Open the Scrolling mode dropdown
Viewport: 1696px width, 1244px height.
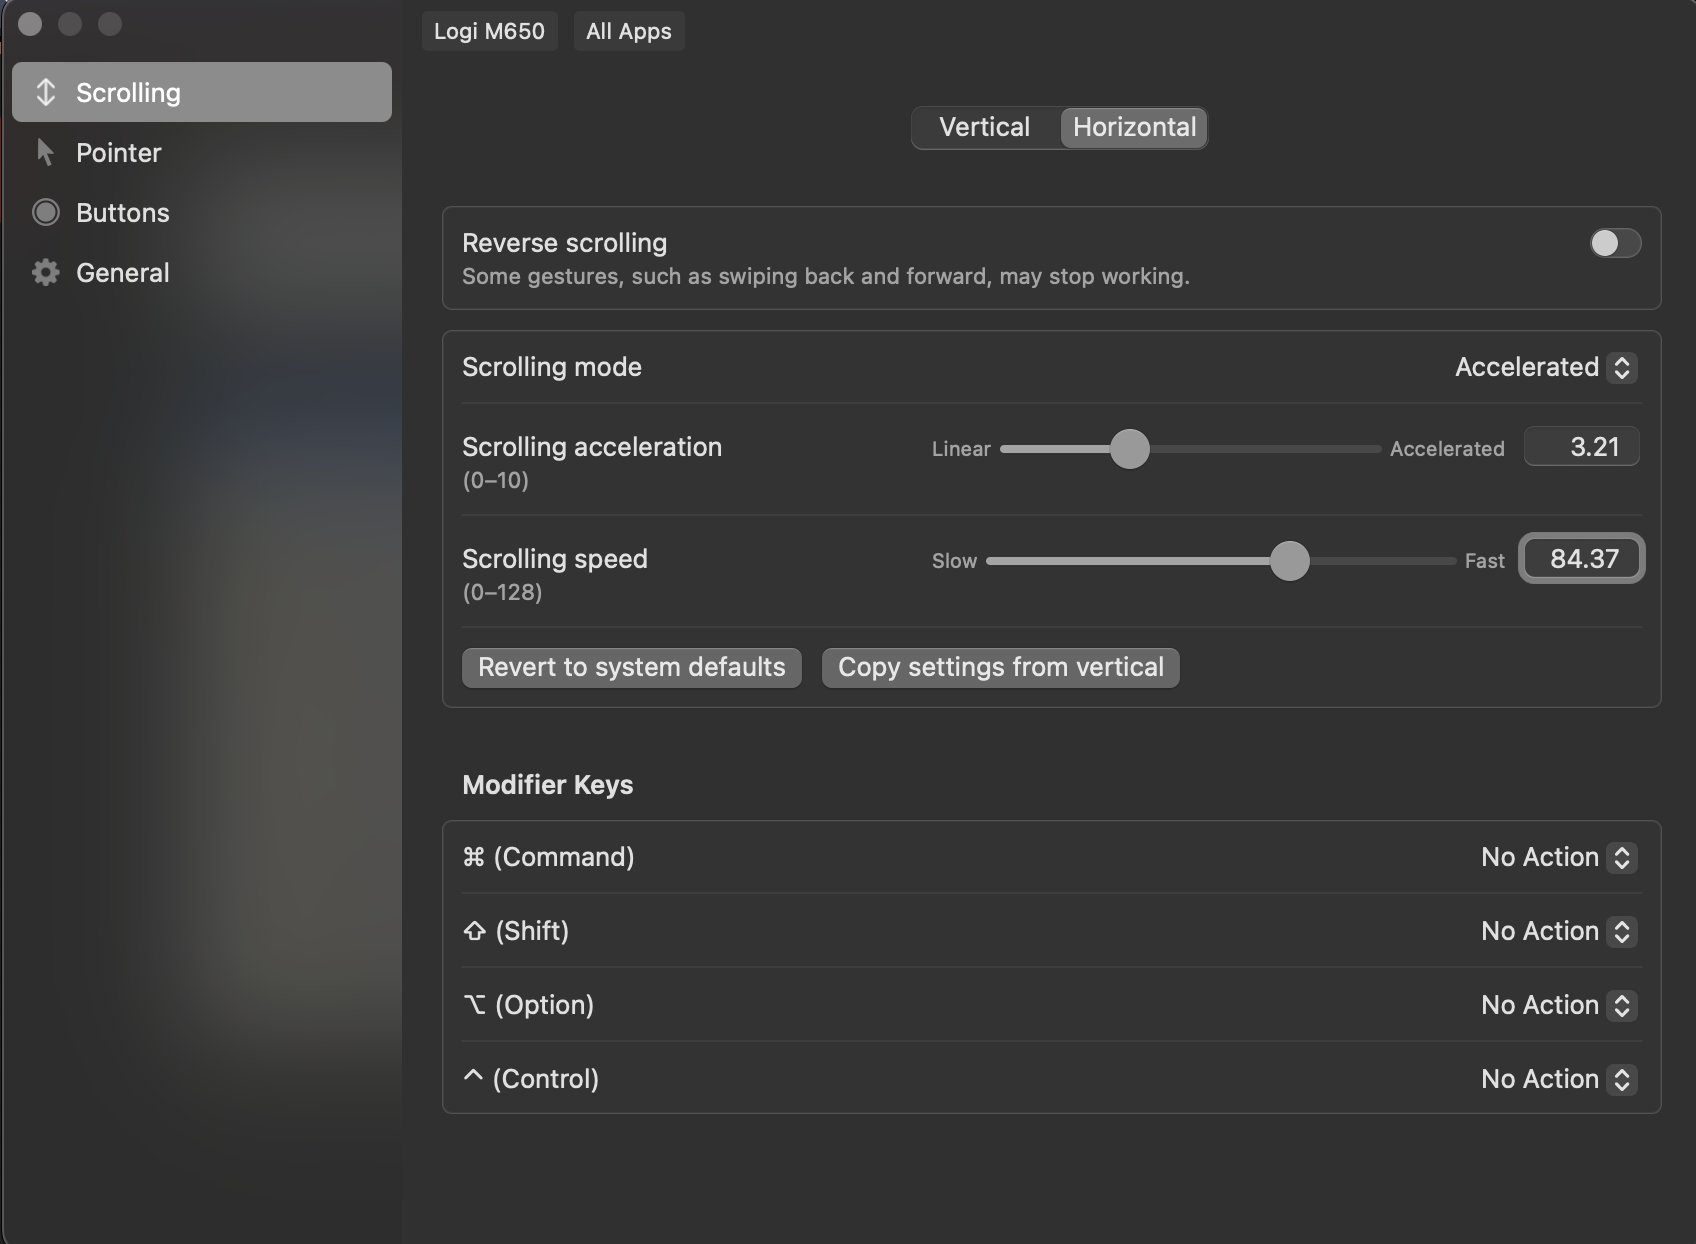pyautogui.click(x=1545, y=367)
